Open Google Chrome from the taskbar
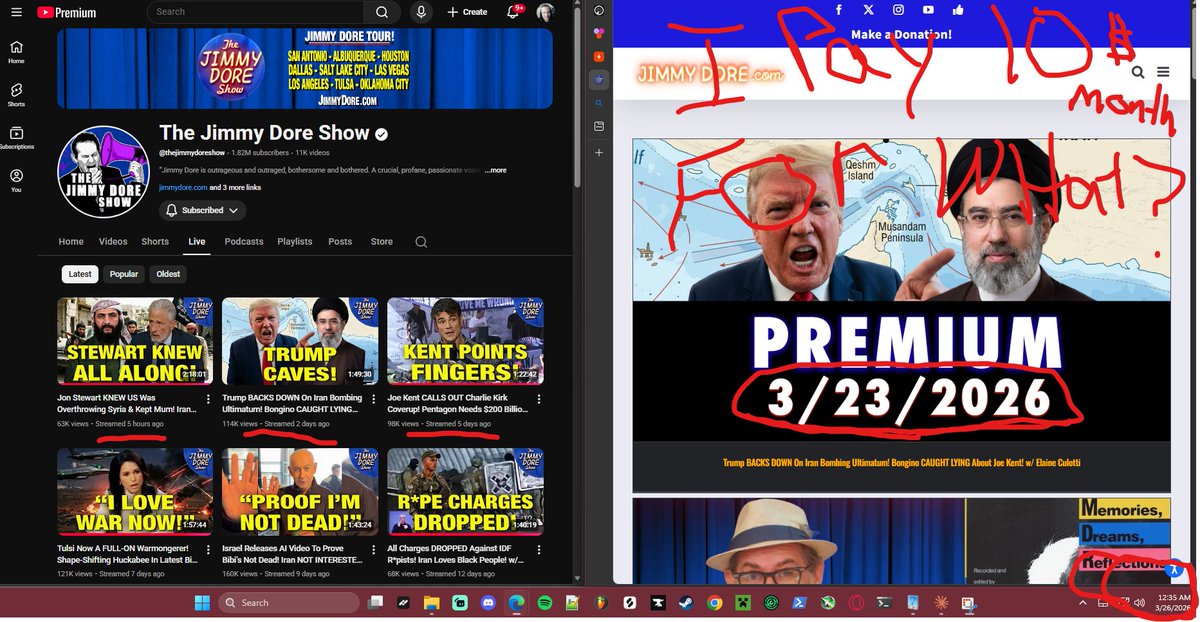The image size is (1200, 622). (714, 603)
